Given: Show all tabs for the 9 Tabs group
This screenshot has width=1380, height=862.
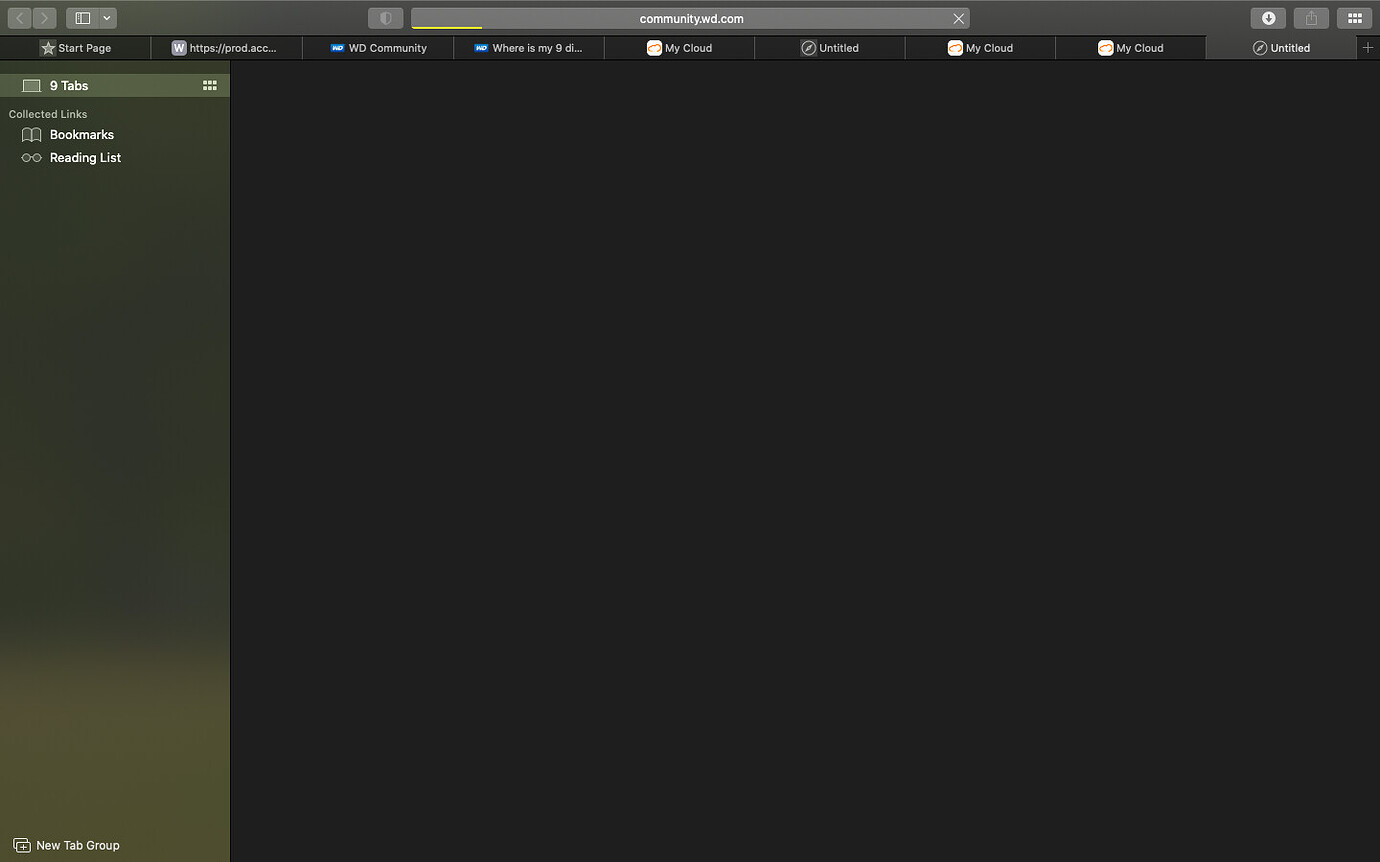Looking at the screenshot, I should point(209,85).
